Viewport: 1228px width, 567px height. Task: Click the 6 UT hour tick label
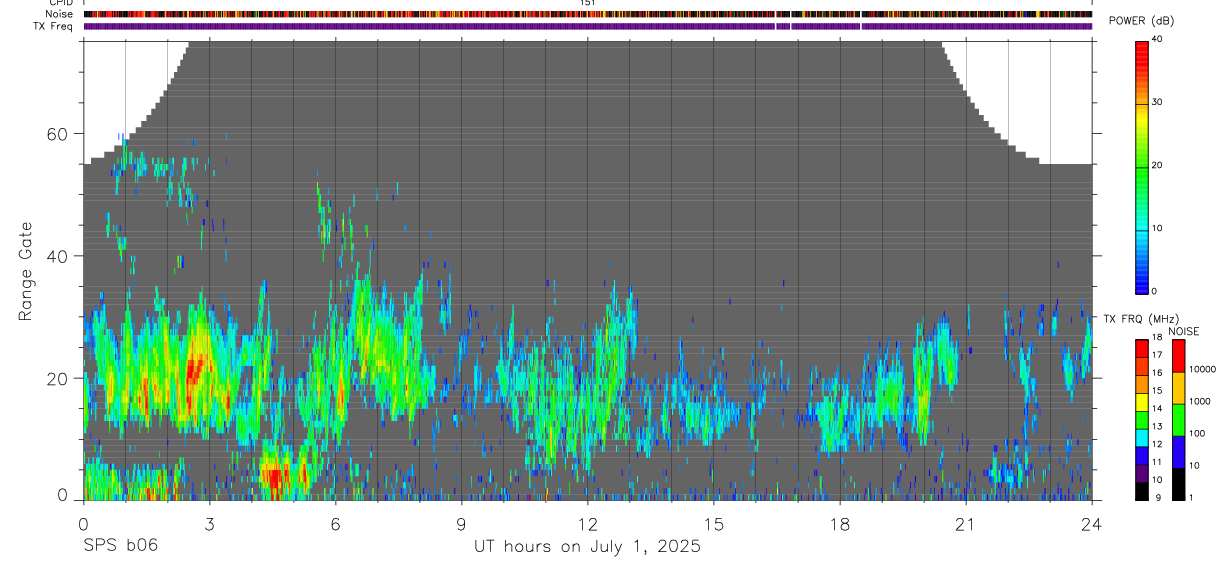[335, 524]
